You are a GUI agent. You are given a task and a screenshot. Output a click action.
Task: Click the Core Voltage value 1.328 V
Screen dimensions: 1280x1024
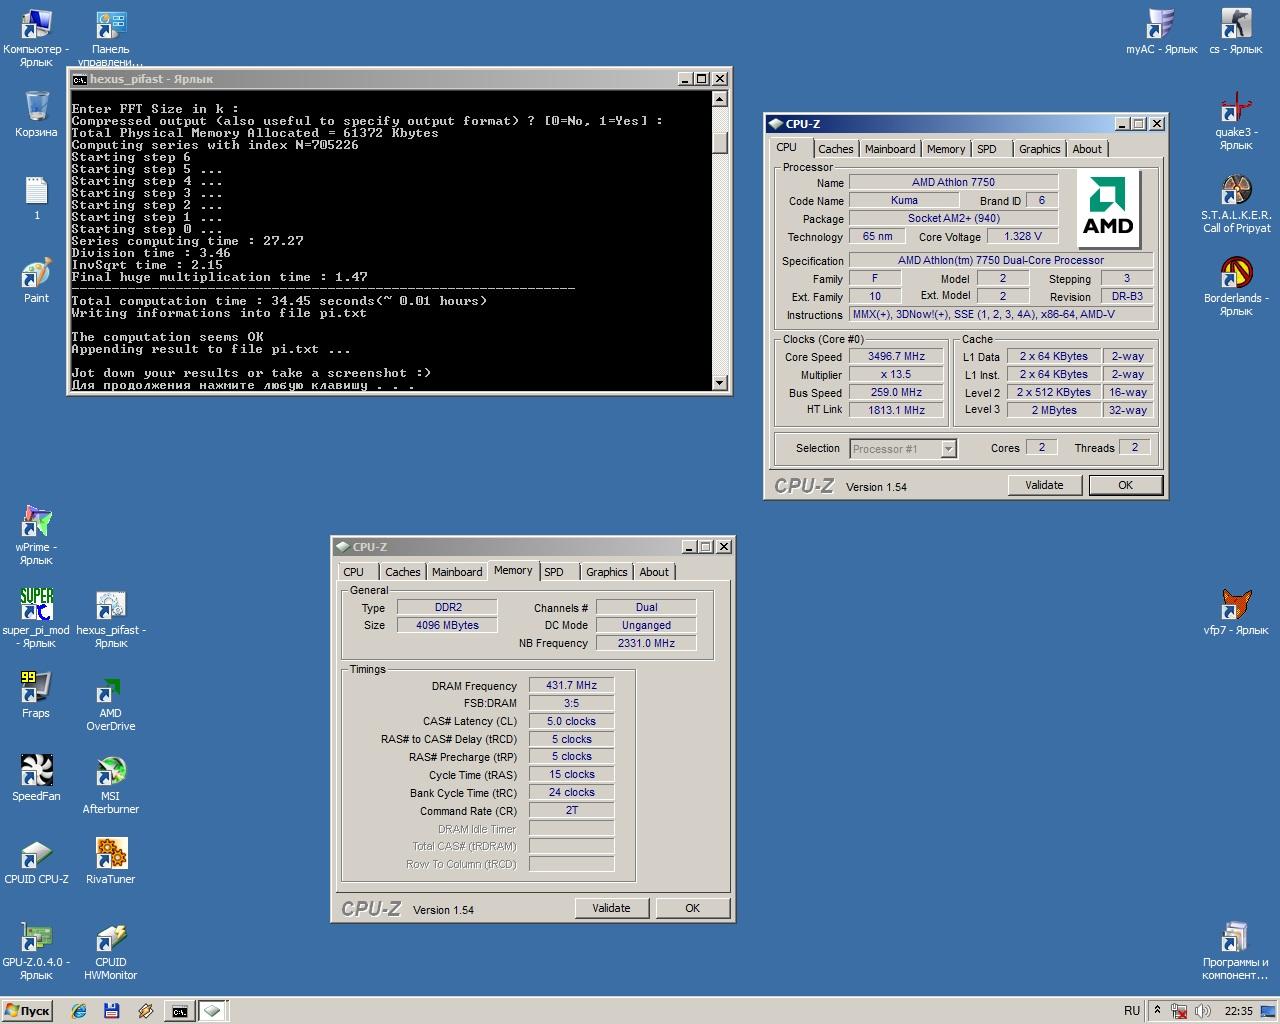[x=1022, y=236]
